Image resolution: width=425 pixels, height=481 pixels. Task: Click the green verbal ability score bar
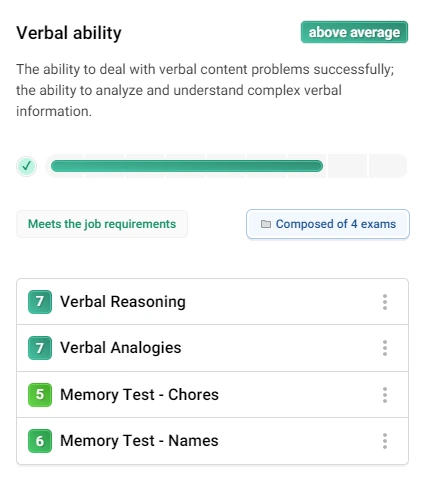(187, 166)
